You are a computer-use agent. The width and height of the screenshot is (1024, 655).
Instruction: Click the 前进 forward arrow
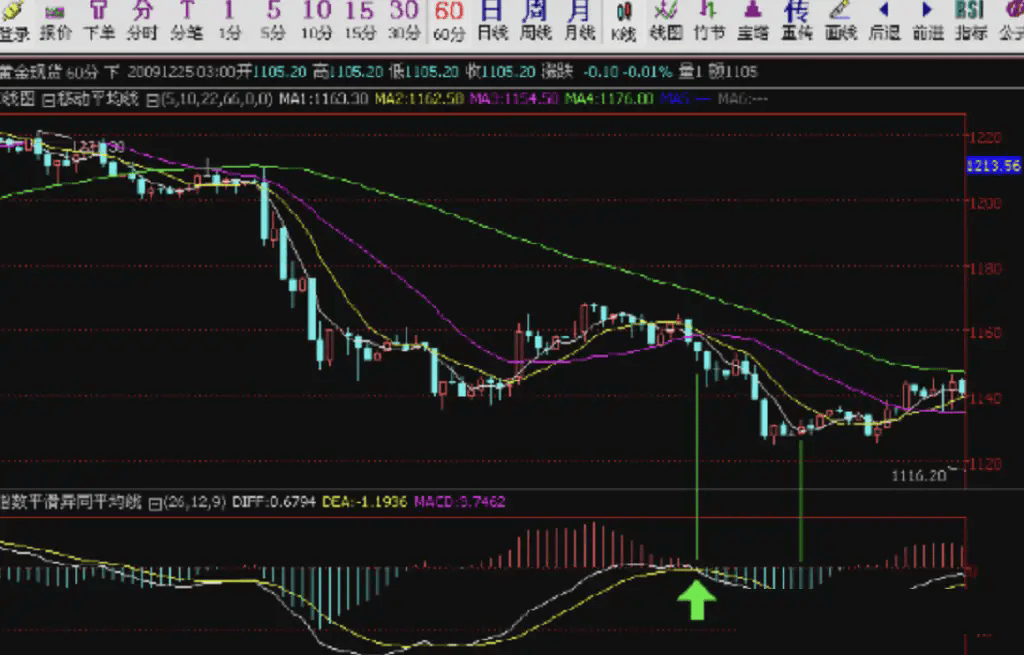(927, 21)
